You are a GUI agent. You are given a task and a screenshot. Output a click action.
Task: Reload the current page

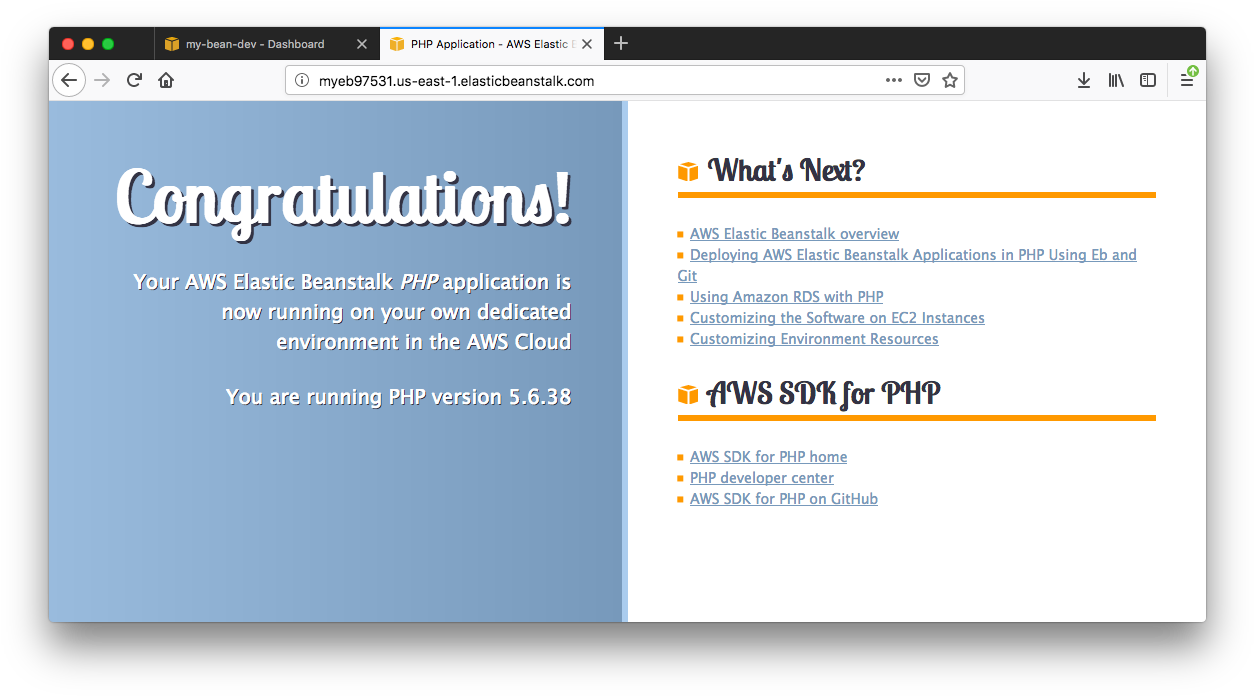pos(134,80)
